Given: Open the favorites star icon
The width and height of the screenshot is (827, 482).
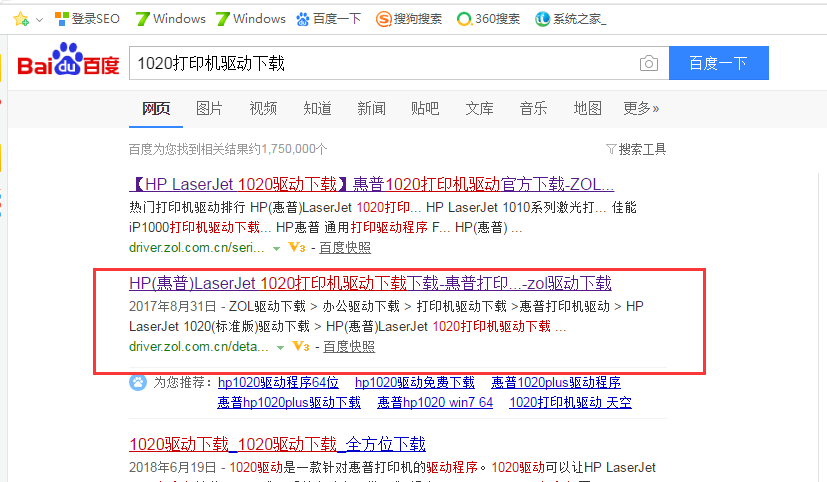Looking at the screenshot, I should pos(20,19).
